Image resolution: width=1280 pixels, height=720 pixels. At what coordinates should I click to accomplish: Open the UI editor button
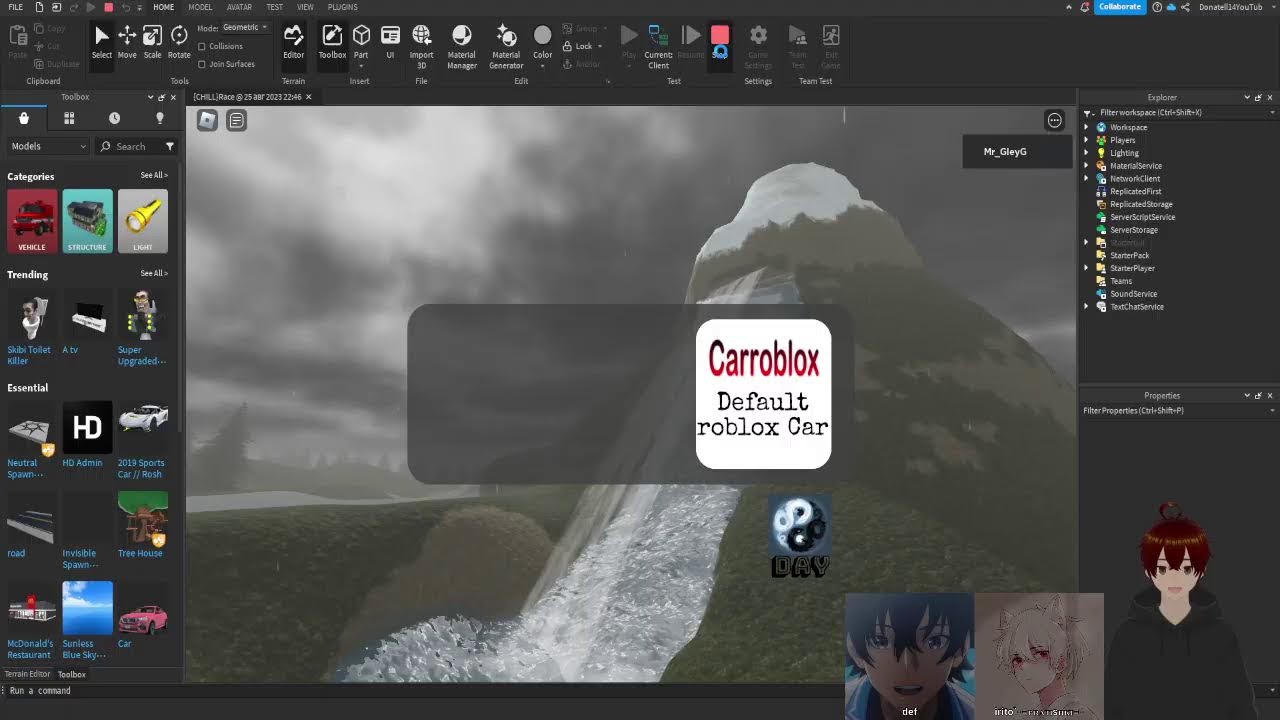click(390, 42)
